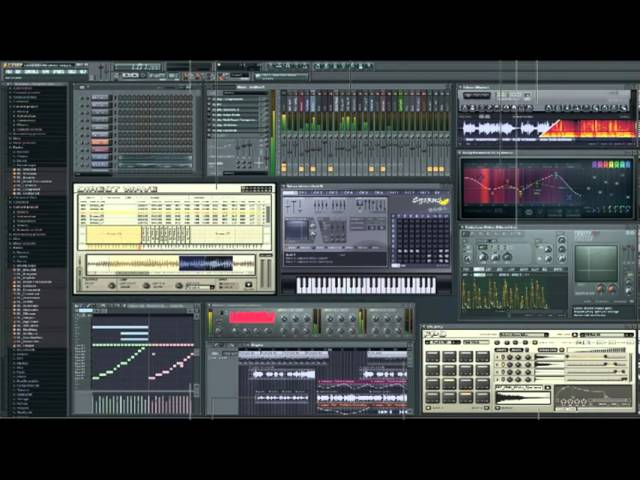This screenshot has width=640, height=480.
Task: Click the orange spectrum view in Edison
Action: point(588,128)
